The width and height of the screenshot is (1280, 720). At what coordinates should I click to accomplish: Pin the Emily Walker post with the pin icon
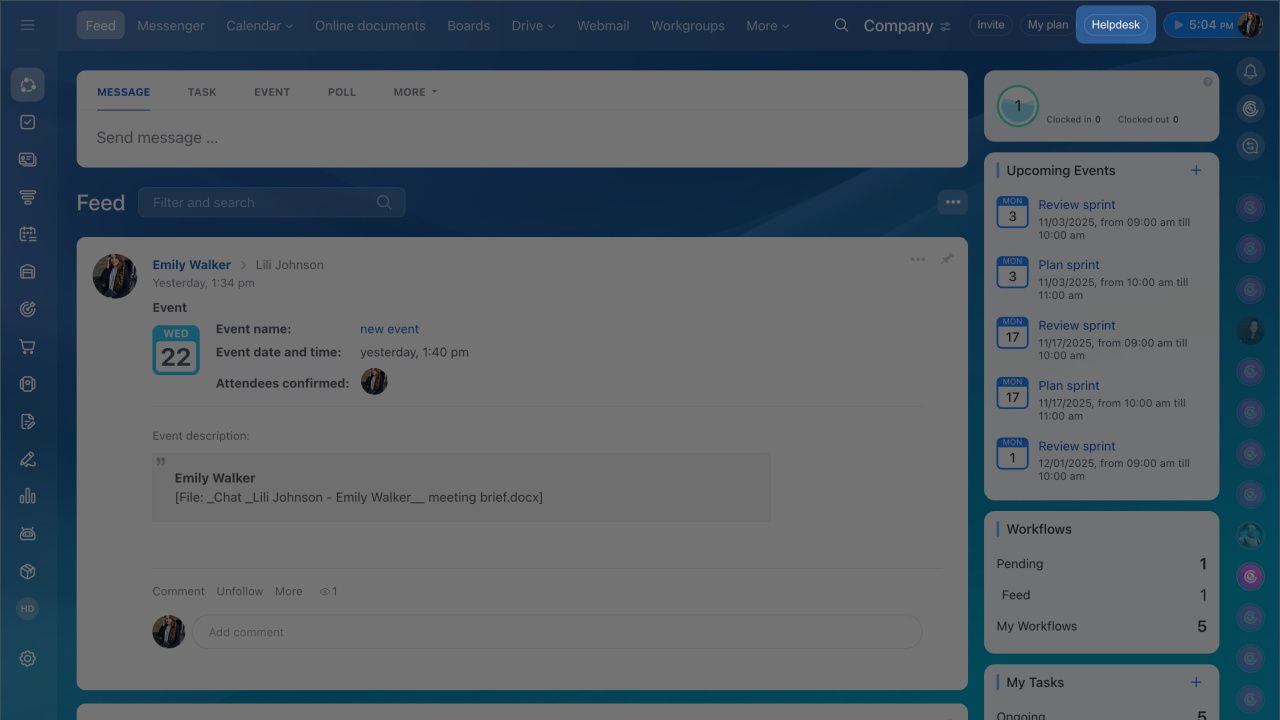point(947,259)
